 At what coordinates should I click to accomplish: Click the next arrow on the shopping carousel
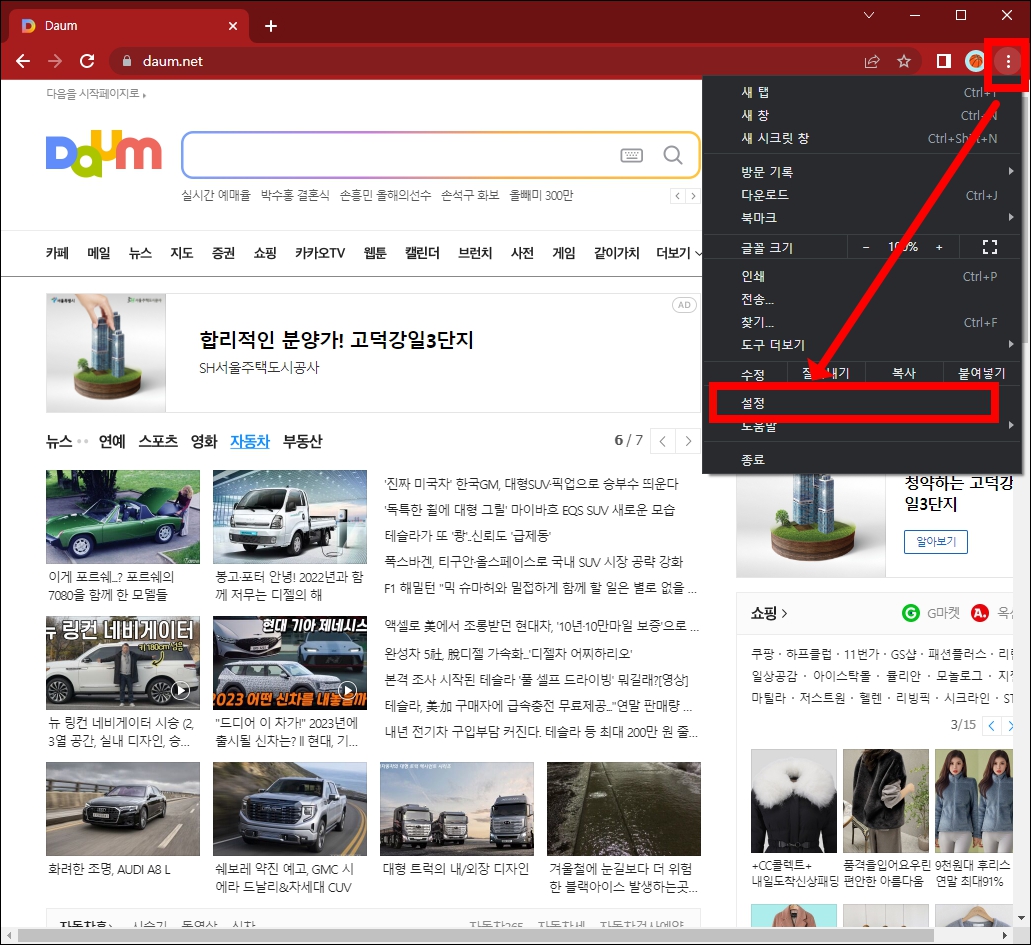[1013, 725]
